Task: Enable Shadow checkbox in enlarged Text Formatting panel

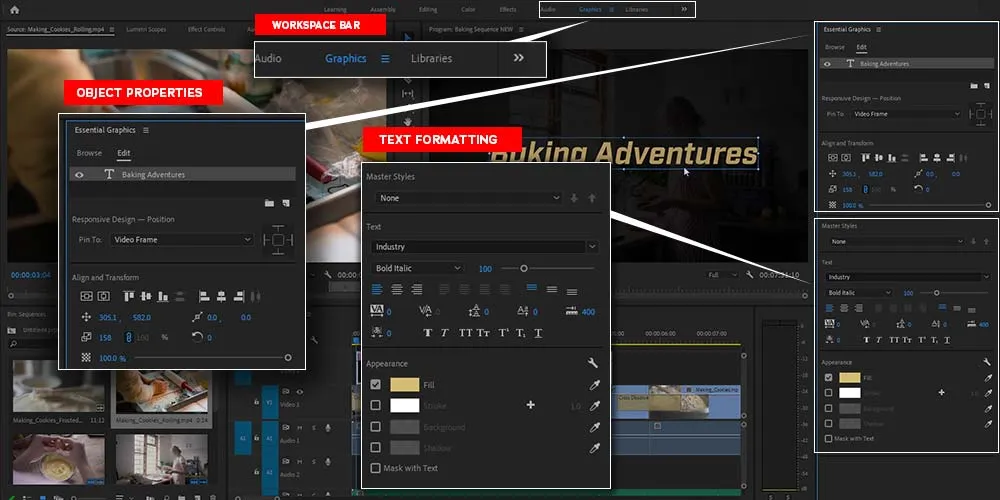Action: click(376, 447)
